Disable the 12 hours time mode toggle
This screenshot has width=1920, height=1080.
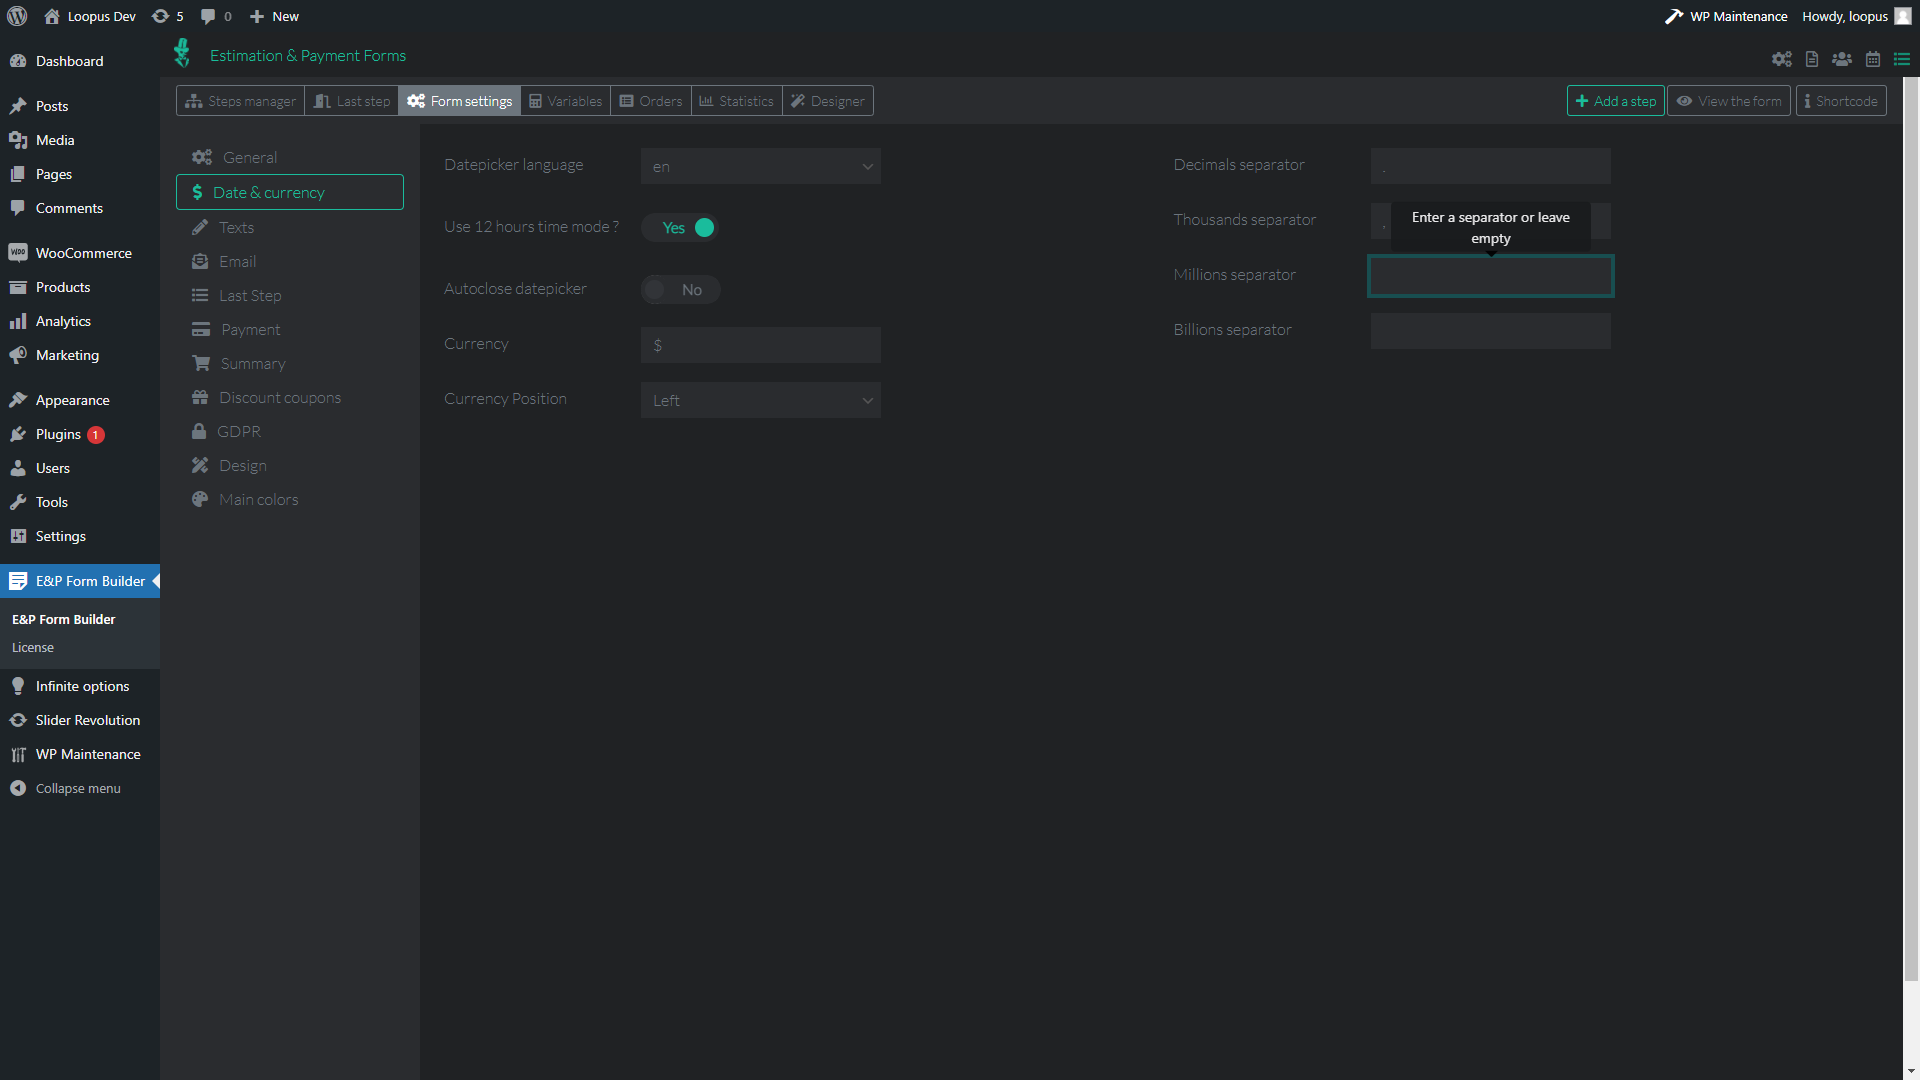click(680, 228)
